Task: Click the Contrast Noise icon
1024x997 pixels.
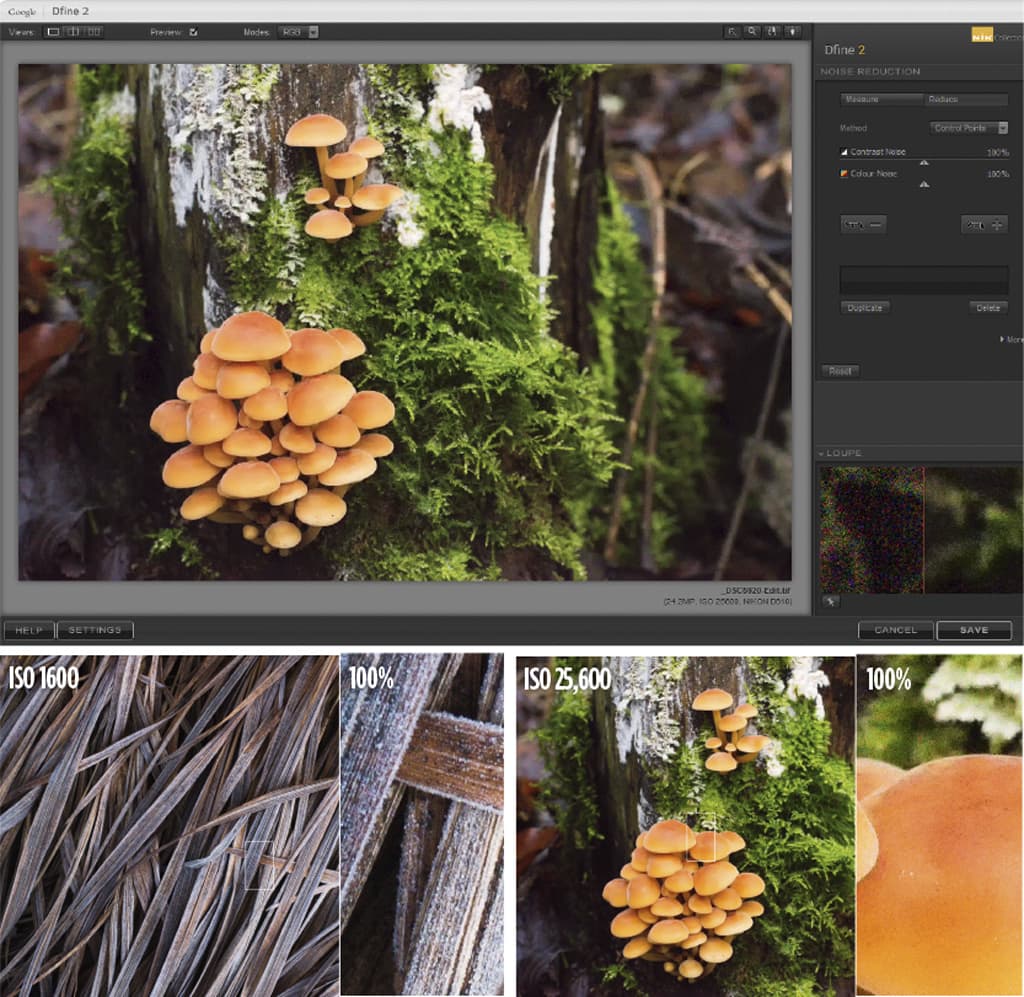Action: 844,152
